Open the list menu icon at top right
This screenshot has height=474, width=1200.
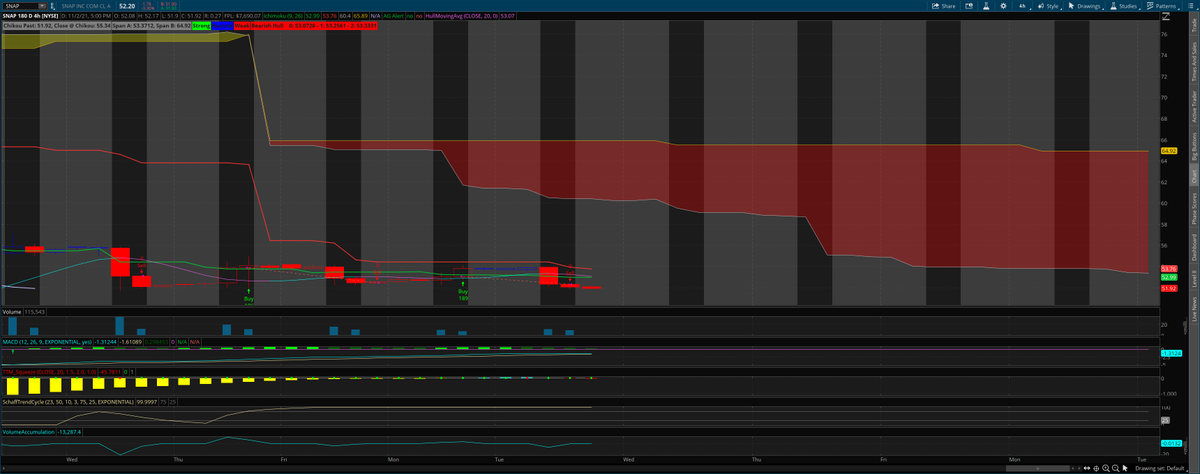[1189, 6]
